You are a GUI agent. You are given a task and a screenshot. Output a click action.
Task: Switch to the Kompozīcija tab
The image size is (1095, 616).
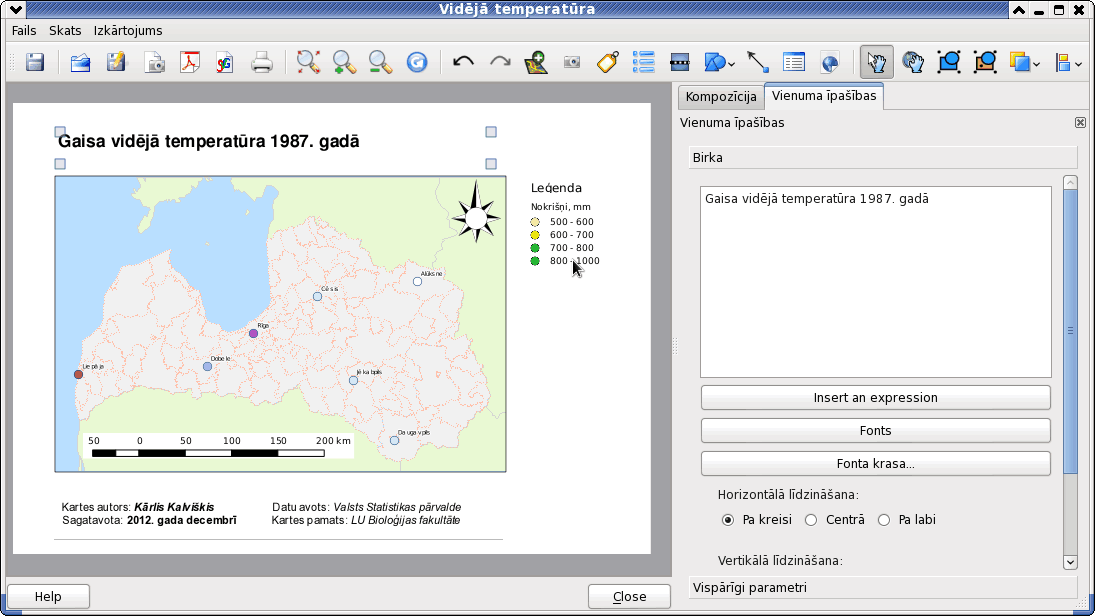coord(721,97)
